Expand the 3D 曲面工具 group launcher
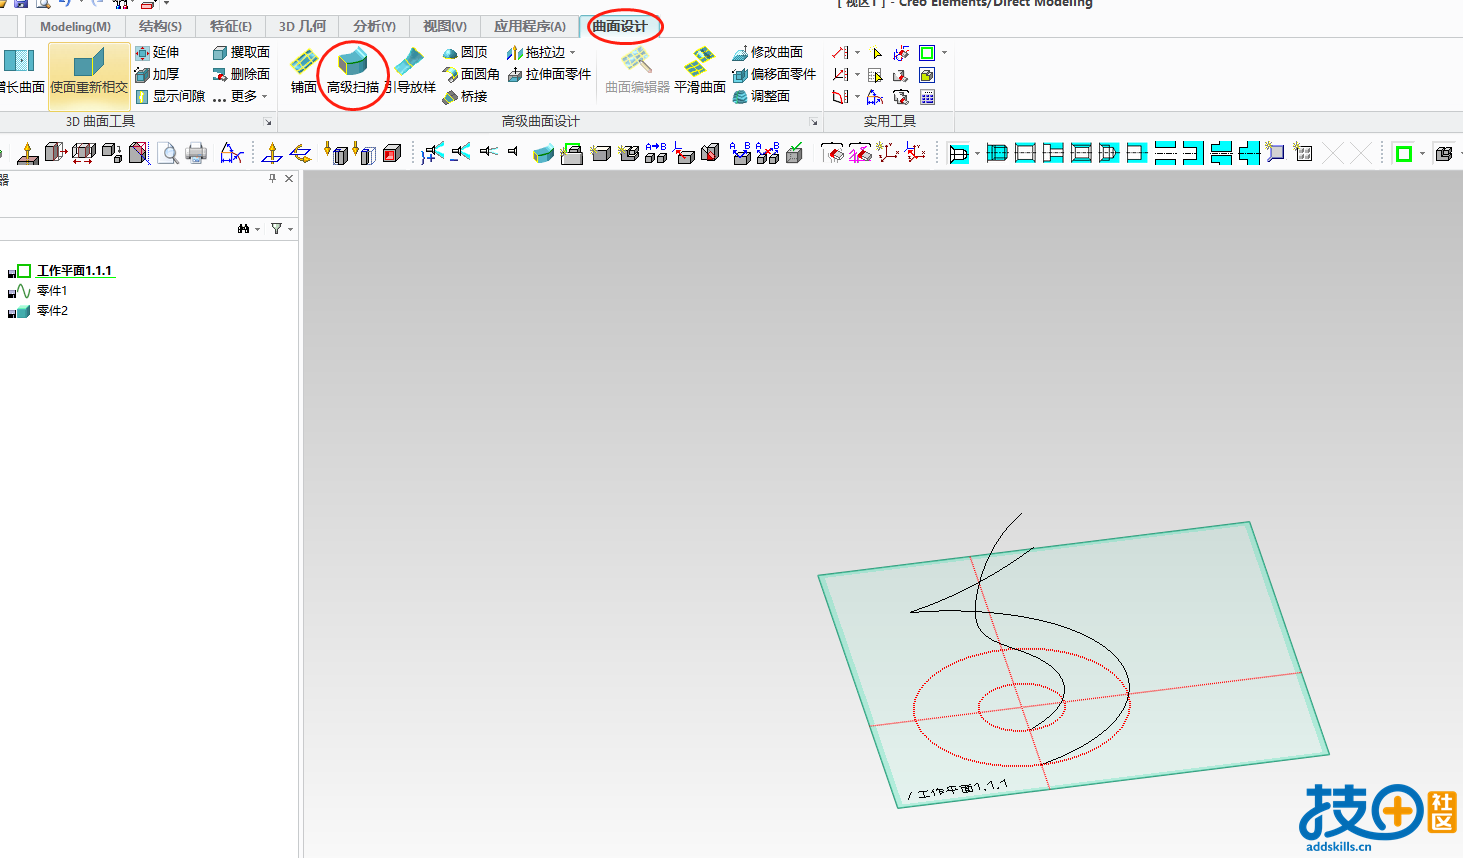The image size is (1463, 858). click(268, 122)
